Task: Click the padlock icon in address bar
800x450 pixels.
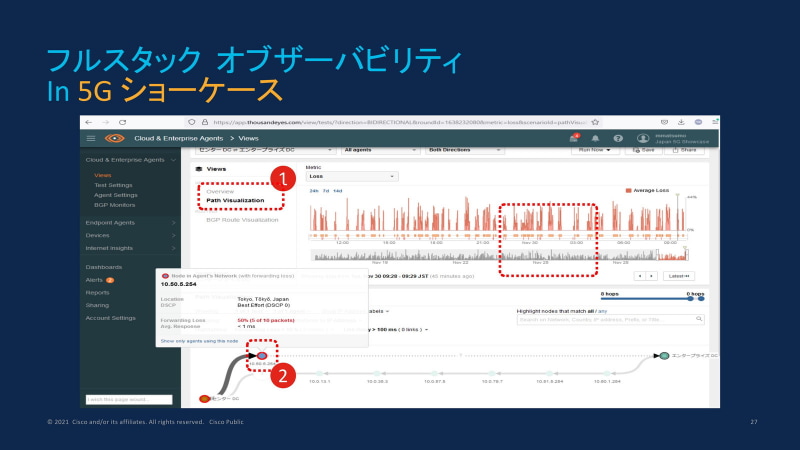Action: pos(205,122)
